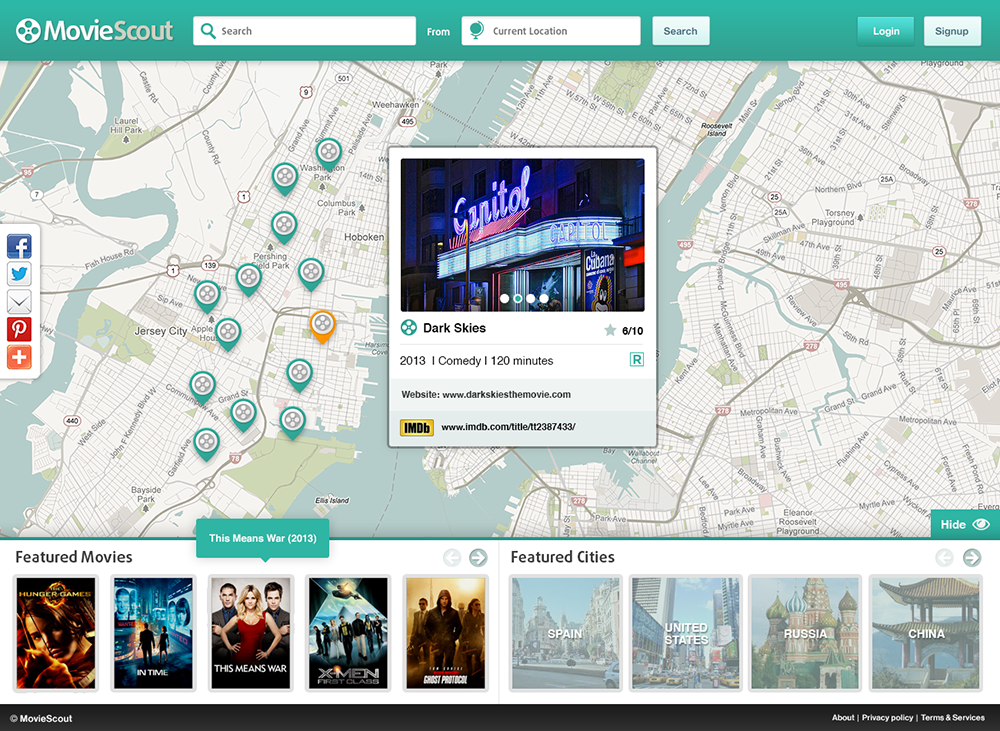This screenshot has height=731, width=1000.
Task: Click the Current Location input field
Action: 551,31
